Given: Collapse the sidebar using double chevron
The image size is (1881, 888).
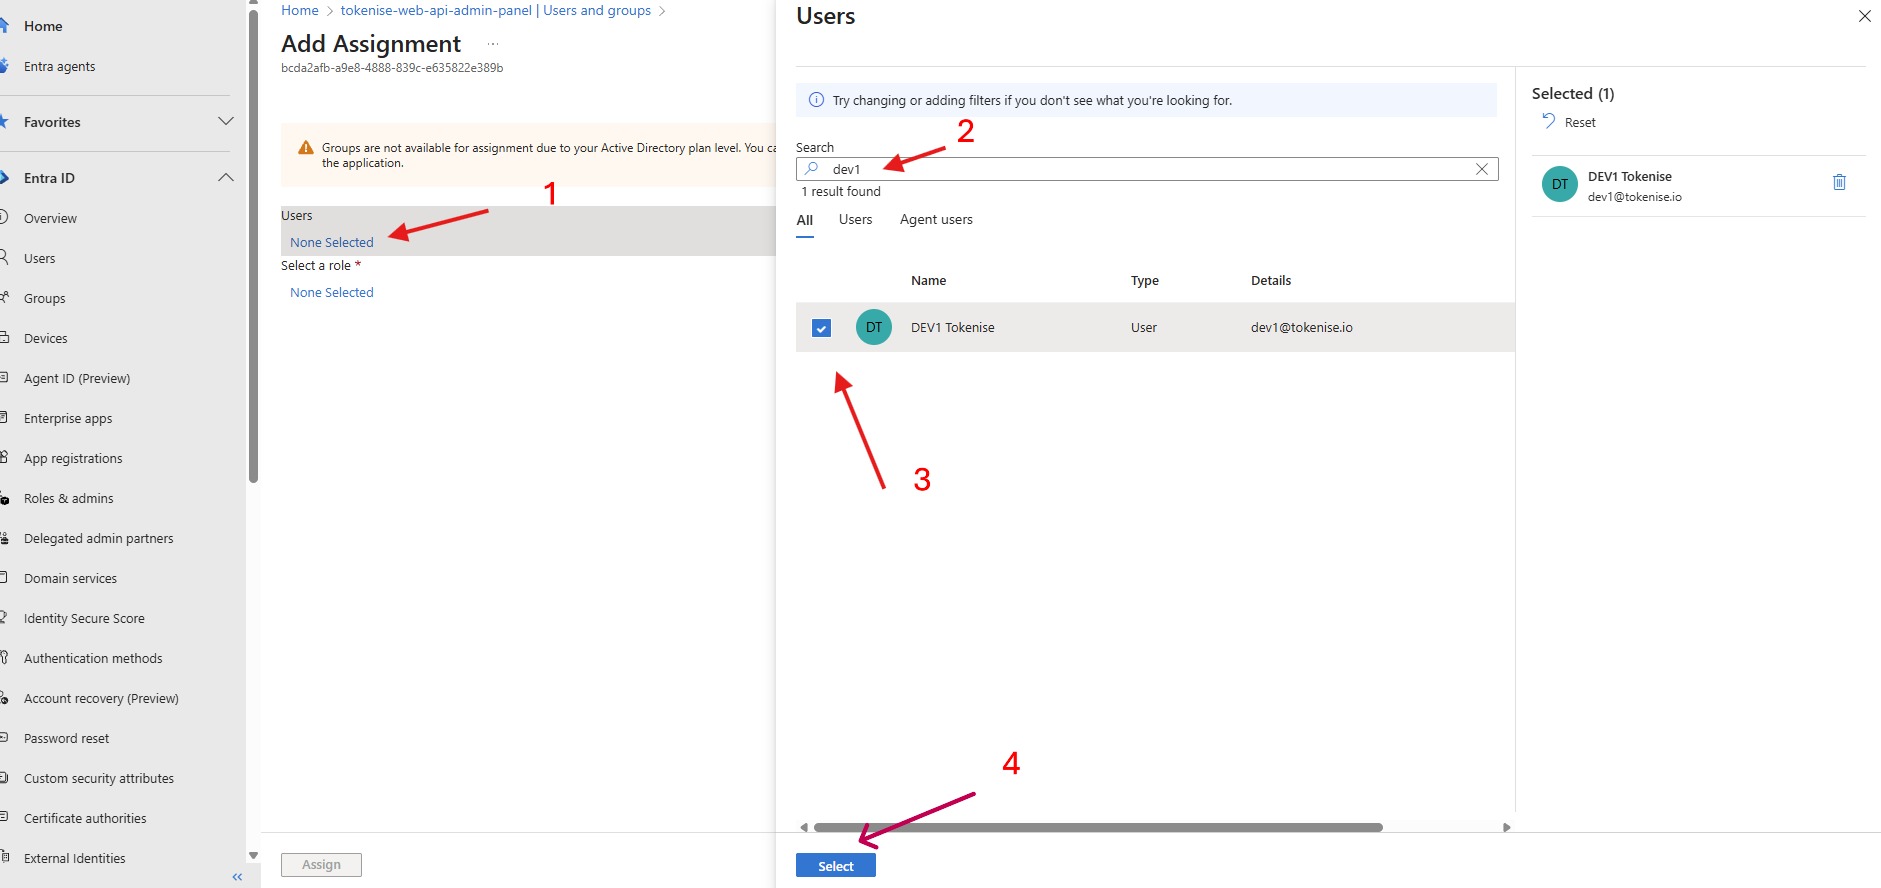Looking at the screenshot, I should [x=237, y=877].
